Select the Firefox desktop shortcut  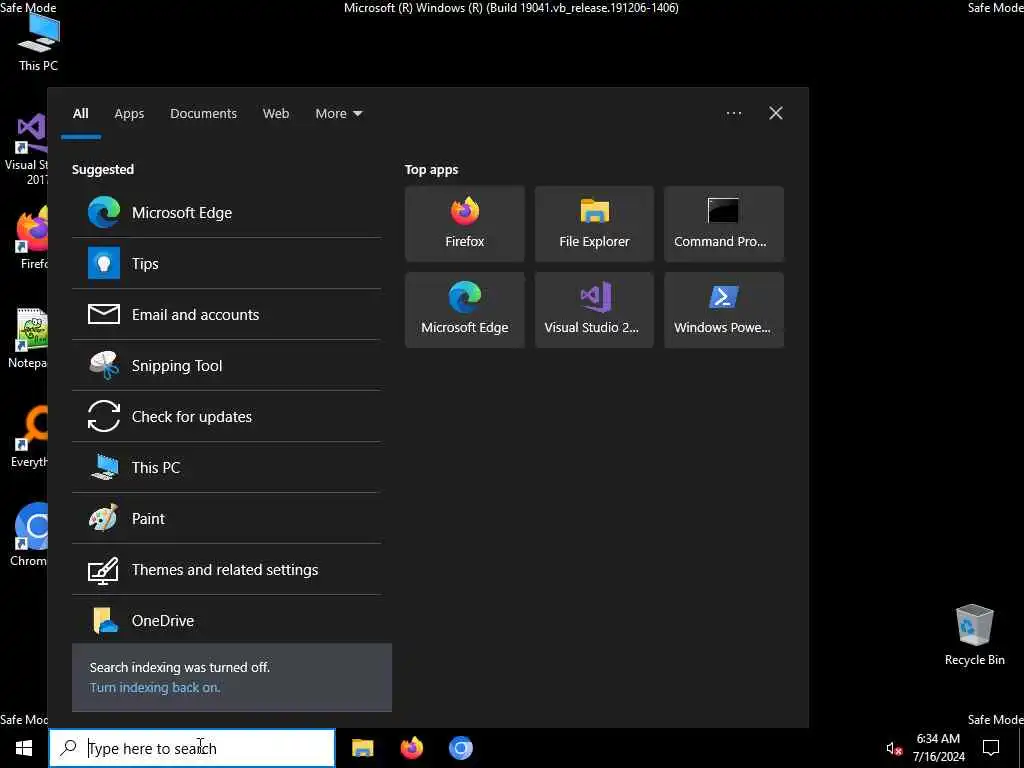pyautogui.click(x=31, y=238)
